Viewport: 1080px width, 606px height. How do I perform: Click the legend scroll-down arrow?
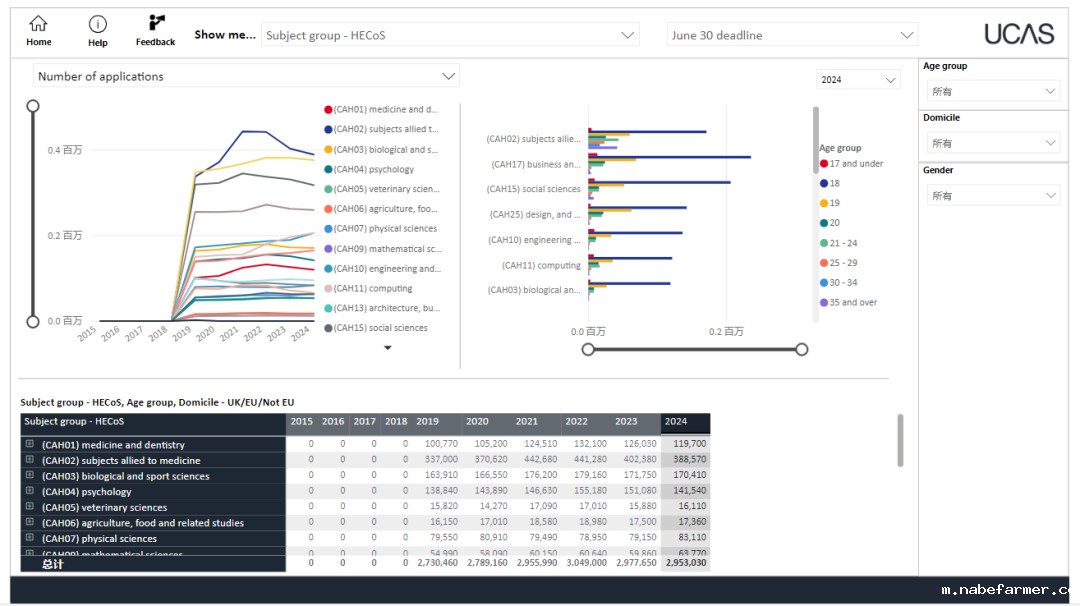pos(388,348)
